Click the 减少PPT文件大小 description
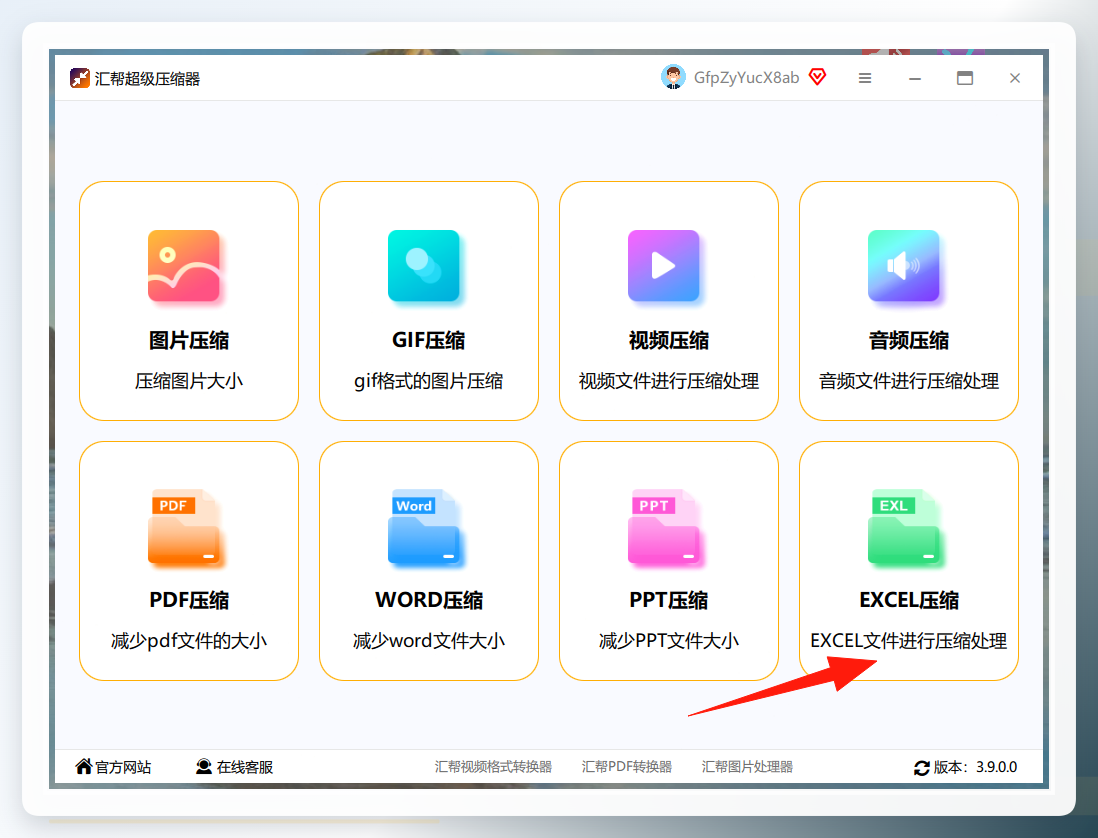 click(669, 641)
